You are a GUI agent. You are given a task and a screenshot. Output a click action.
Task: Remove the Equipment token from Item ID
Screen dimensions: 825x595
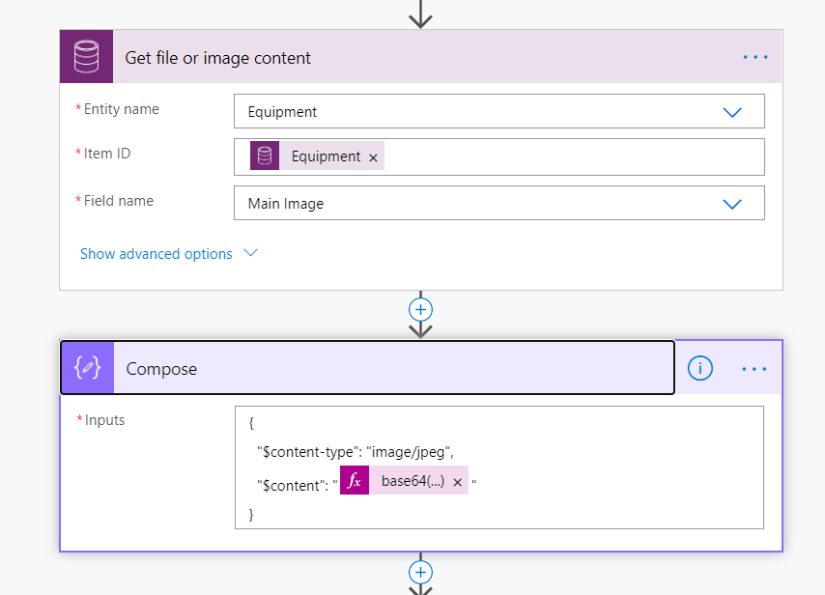point(373,156)
